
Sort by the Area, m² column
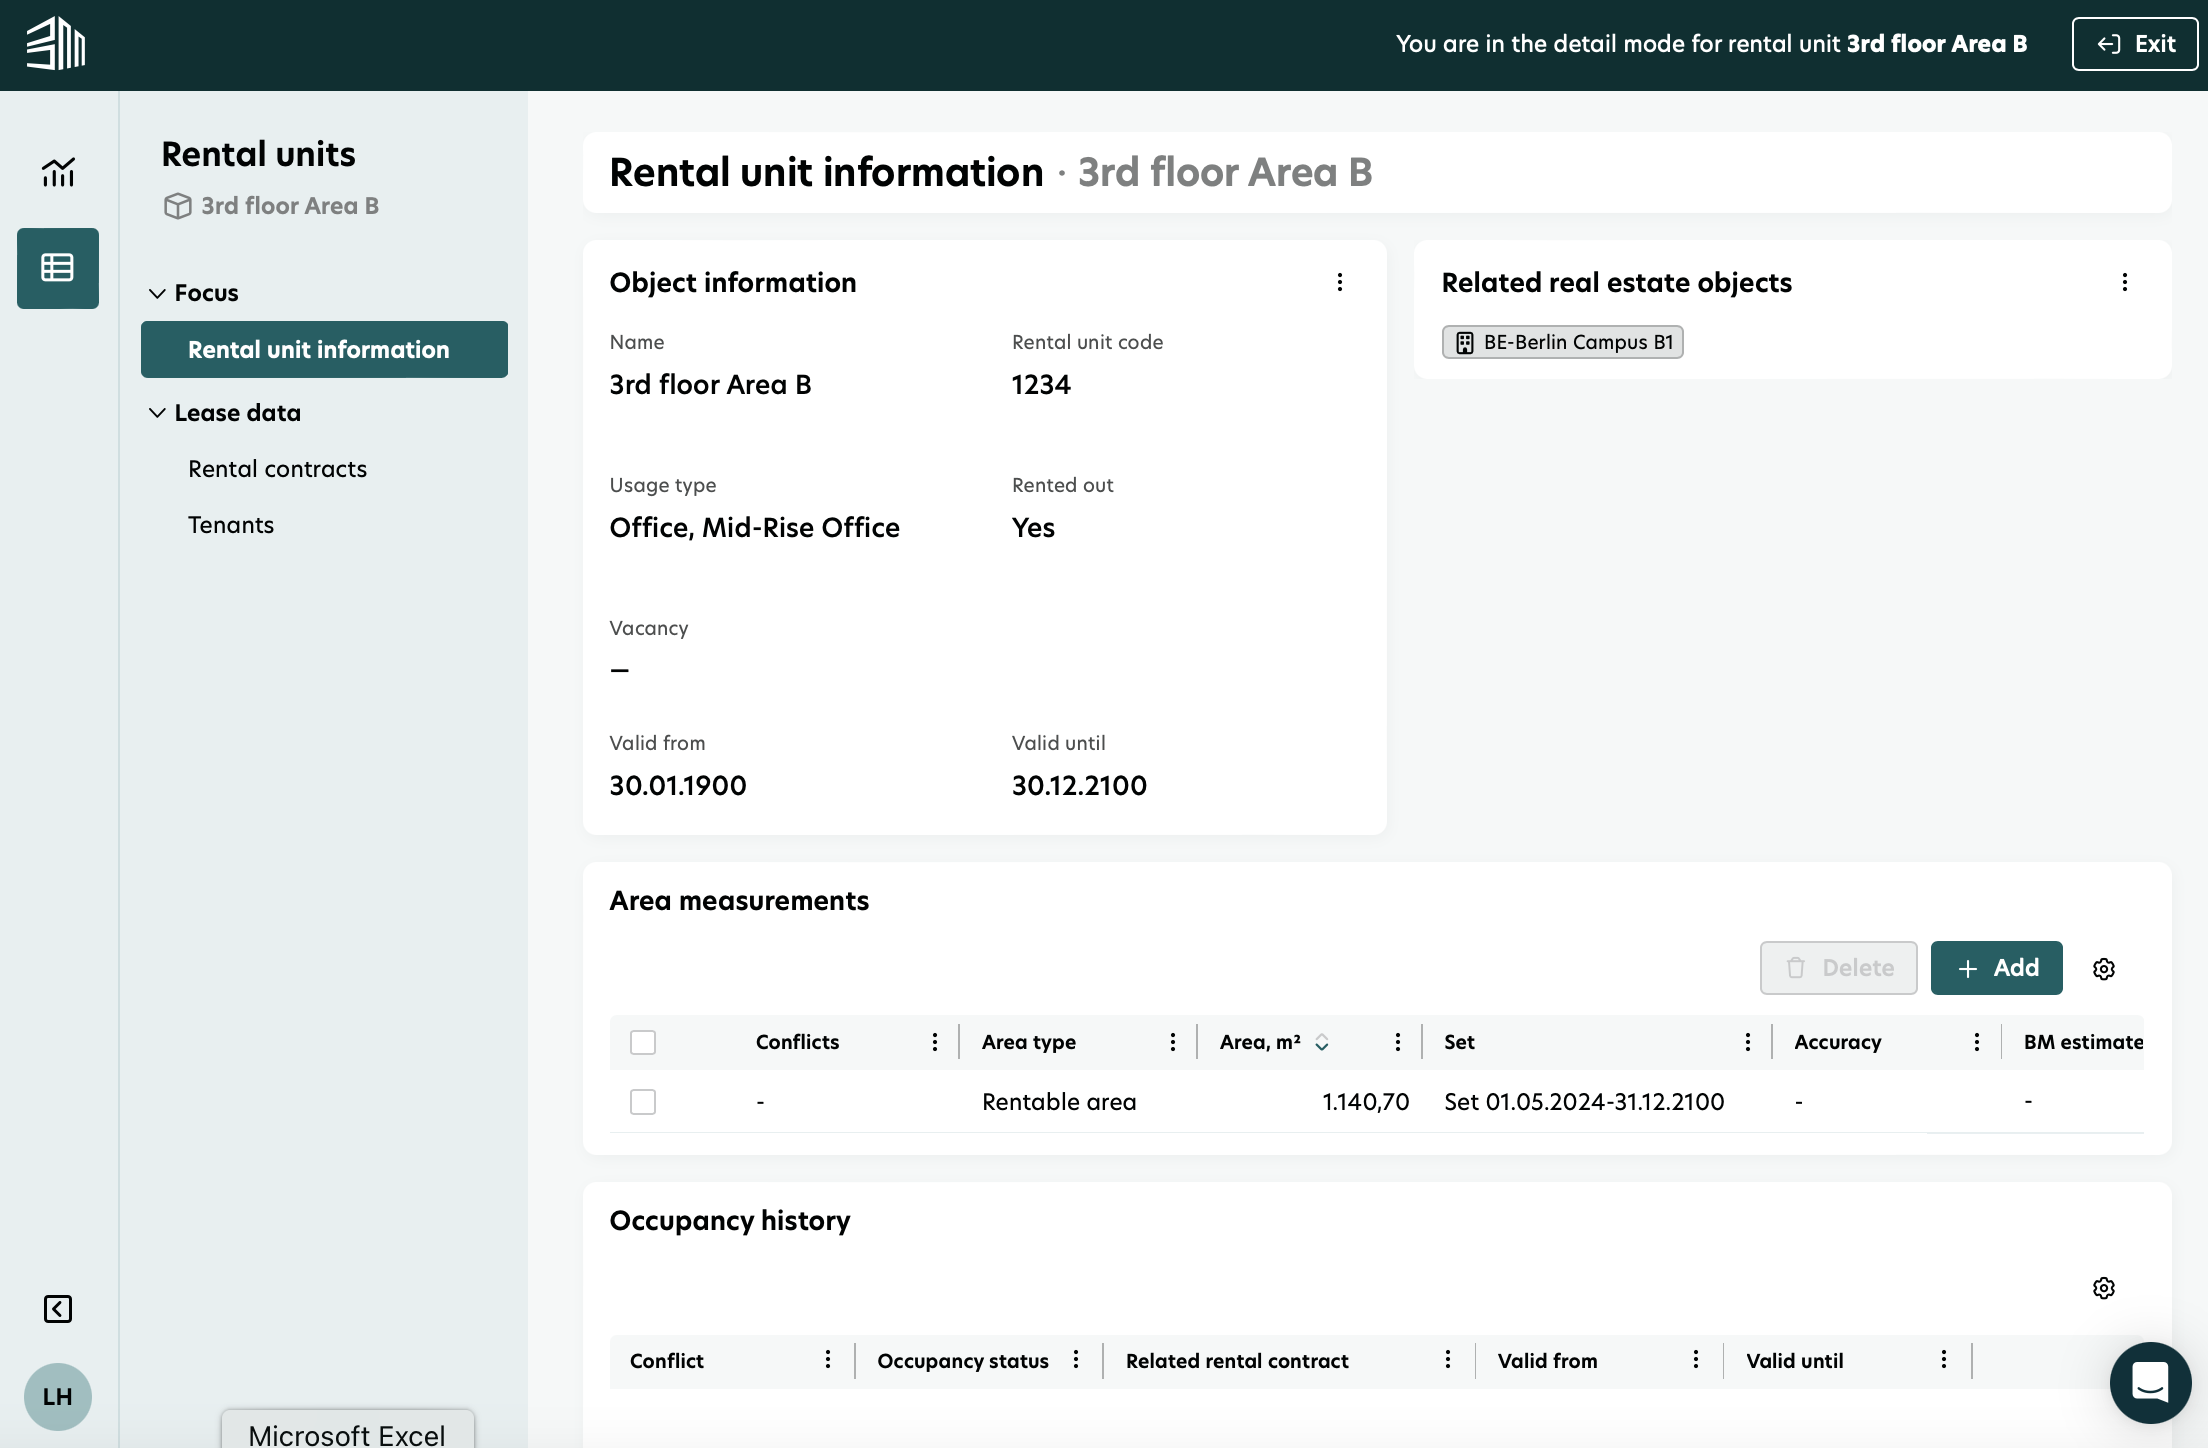pyautogui.click(x=1321, y=1042)
